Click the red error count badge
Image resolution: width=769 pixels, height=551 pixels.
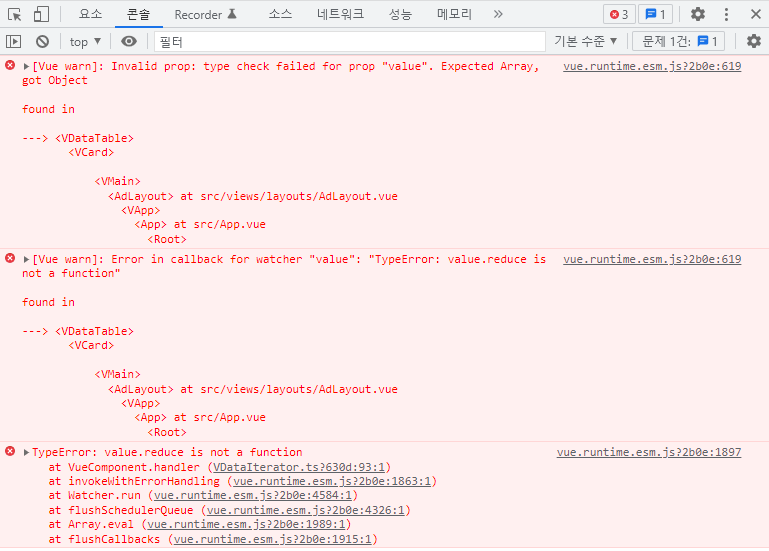pyautogui.click(x=619, y=14)
